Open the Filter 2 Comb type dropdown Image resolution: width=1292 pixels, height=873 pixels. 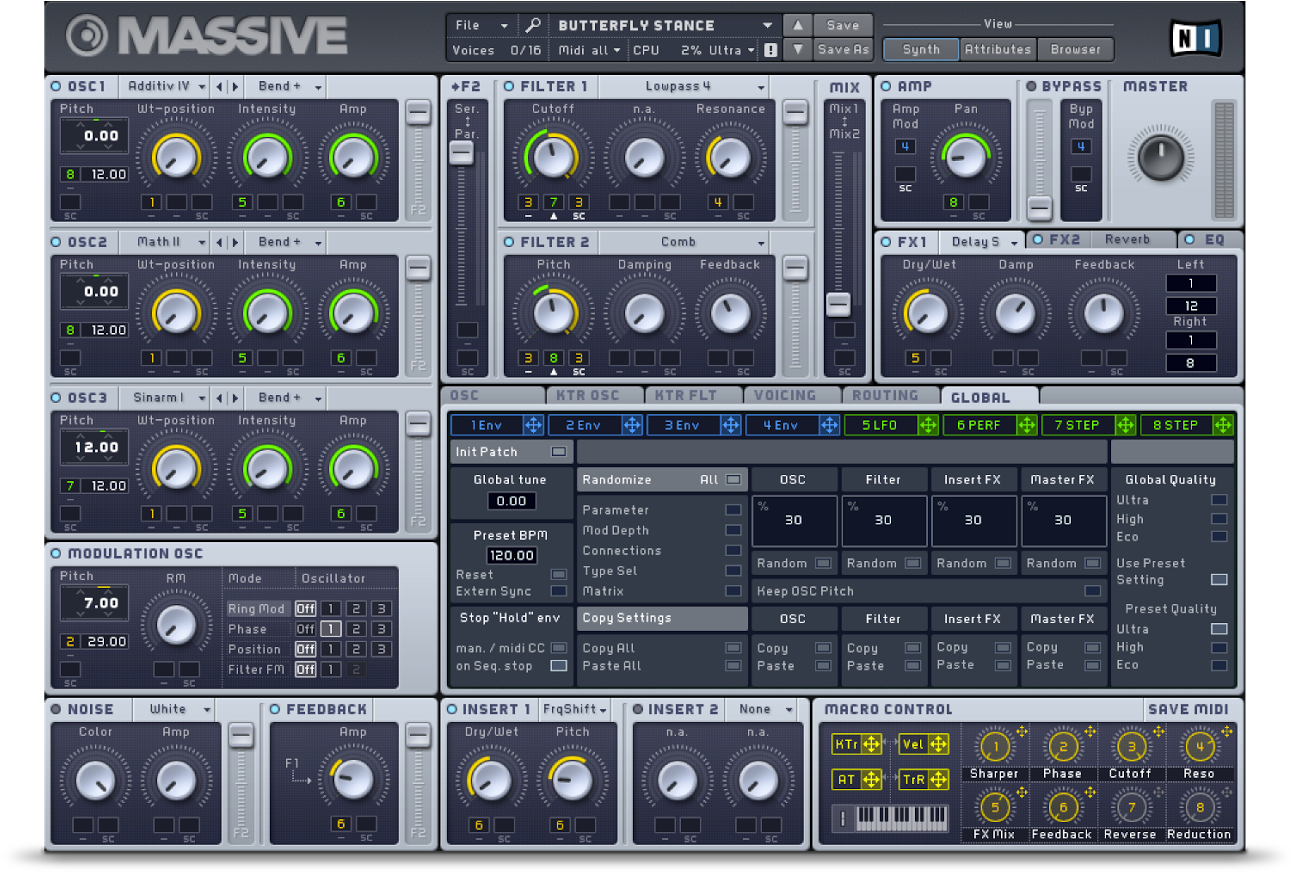683,242
